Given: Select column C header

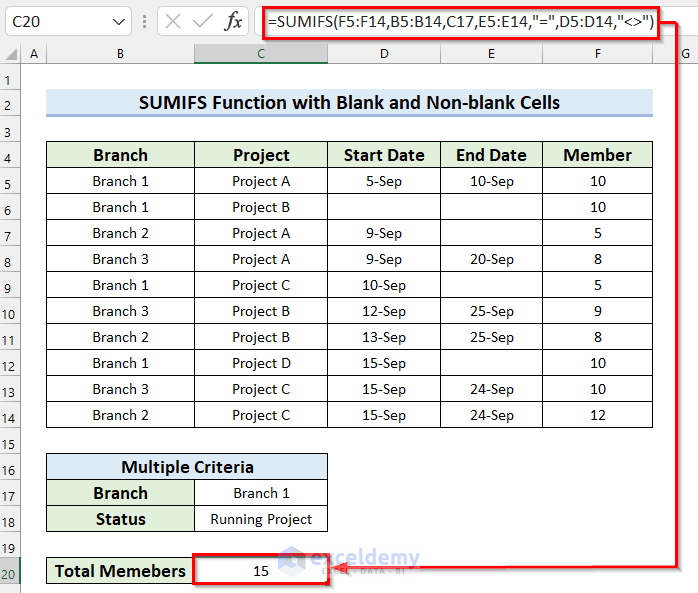Looking at the screenshot, I should (x=261, y=54).
